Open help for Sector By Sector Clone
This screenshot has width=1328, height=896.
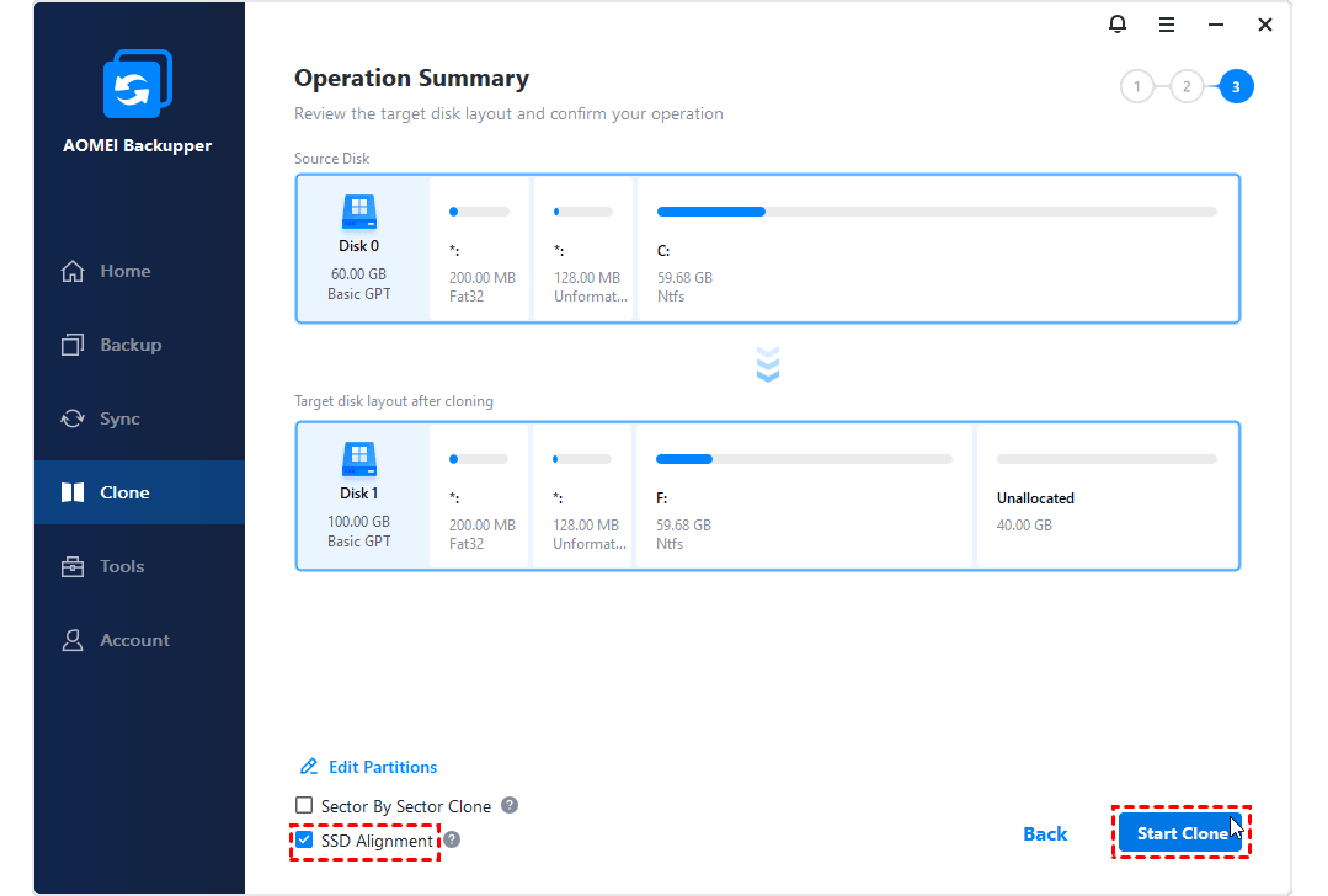point(510,805)
